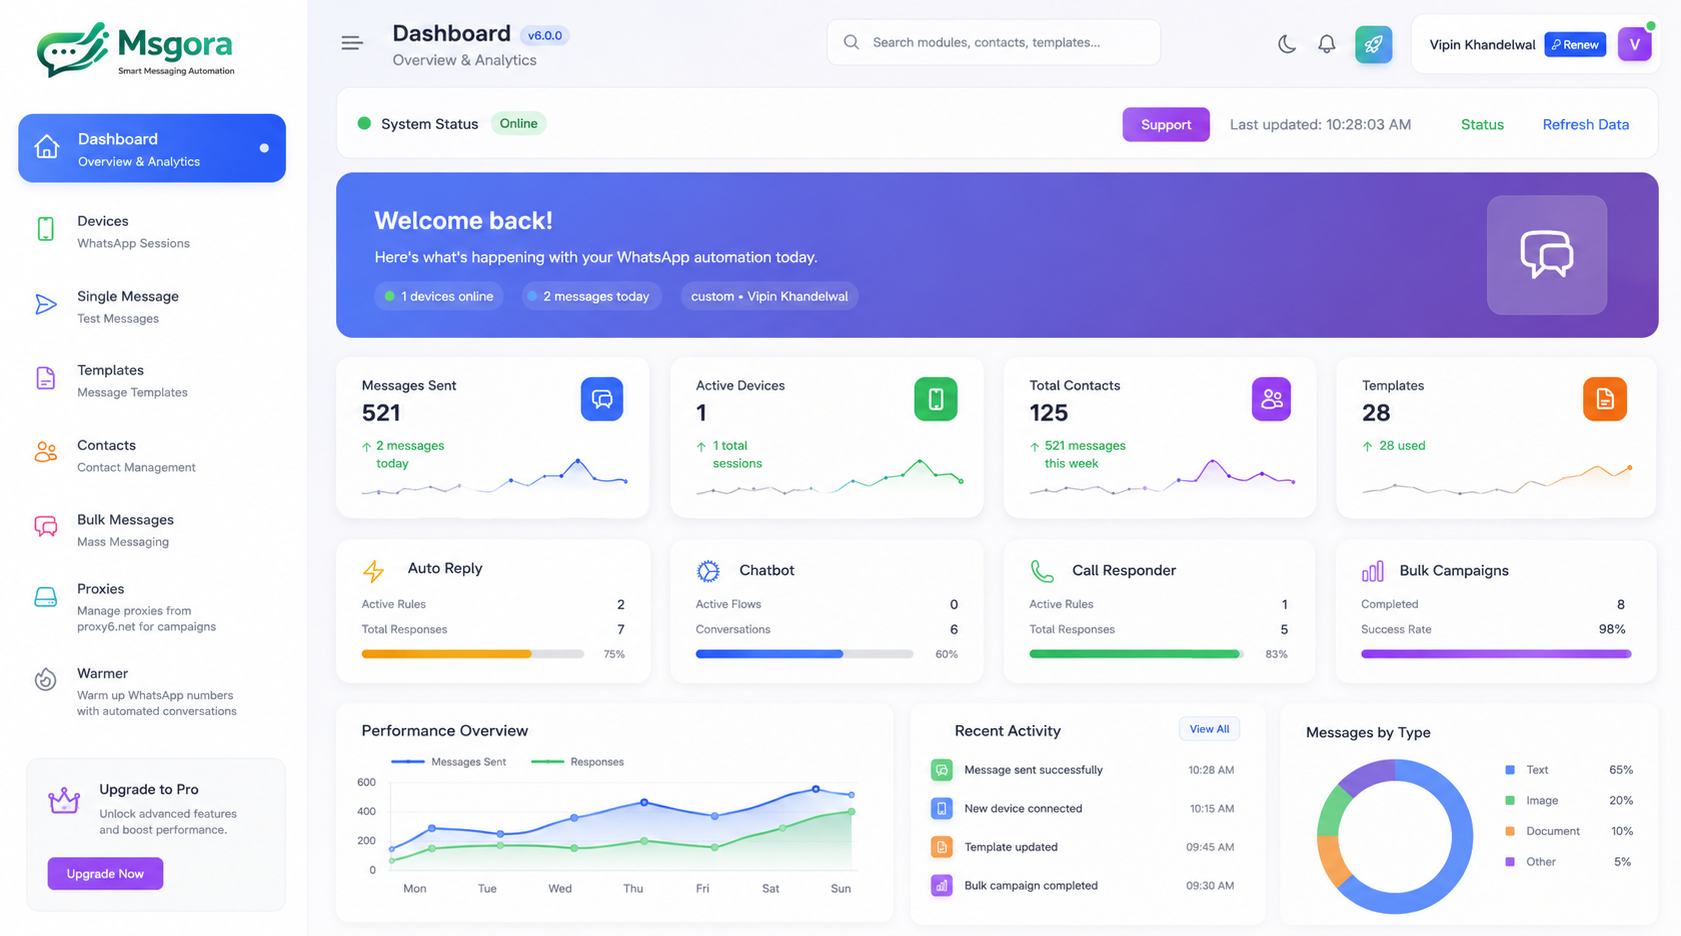The image size is (1681, 936).
Task: Switch to dark mode moon icon
Action: [x=1287, y=44]
